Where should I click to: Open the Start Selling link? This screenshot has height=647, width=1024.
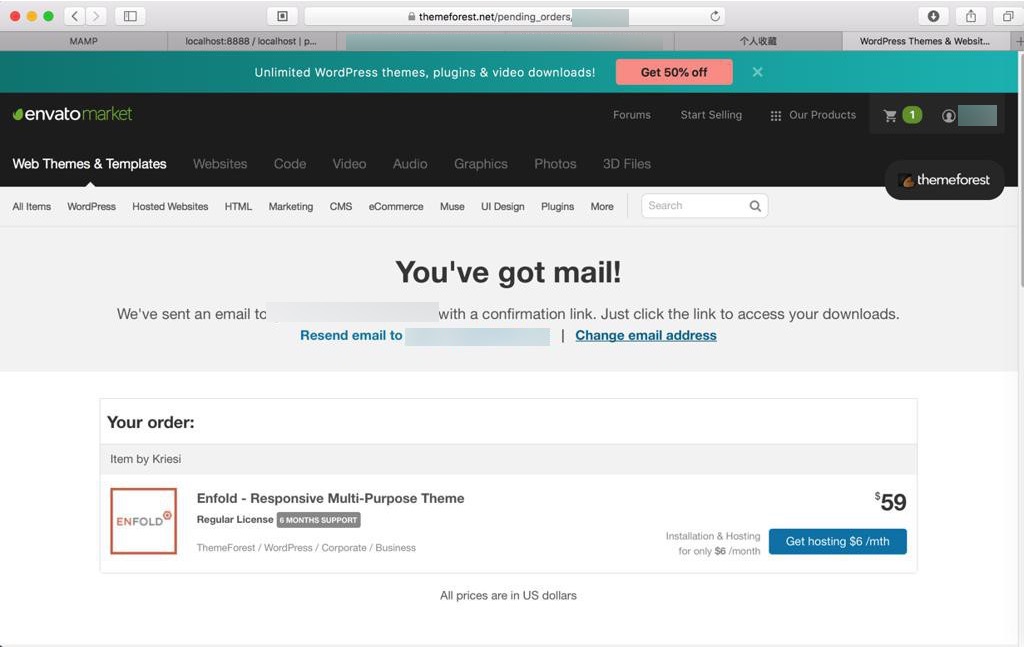[711, 115]
